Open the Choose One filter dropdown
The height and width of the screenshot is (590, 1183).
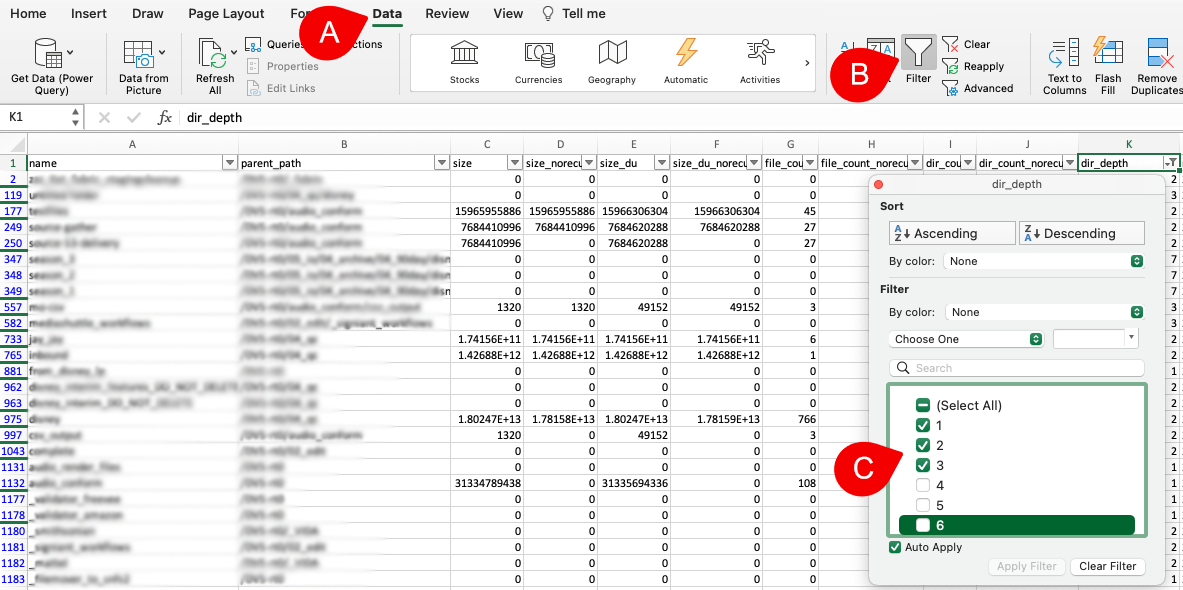pos(965,339)
